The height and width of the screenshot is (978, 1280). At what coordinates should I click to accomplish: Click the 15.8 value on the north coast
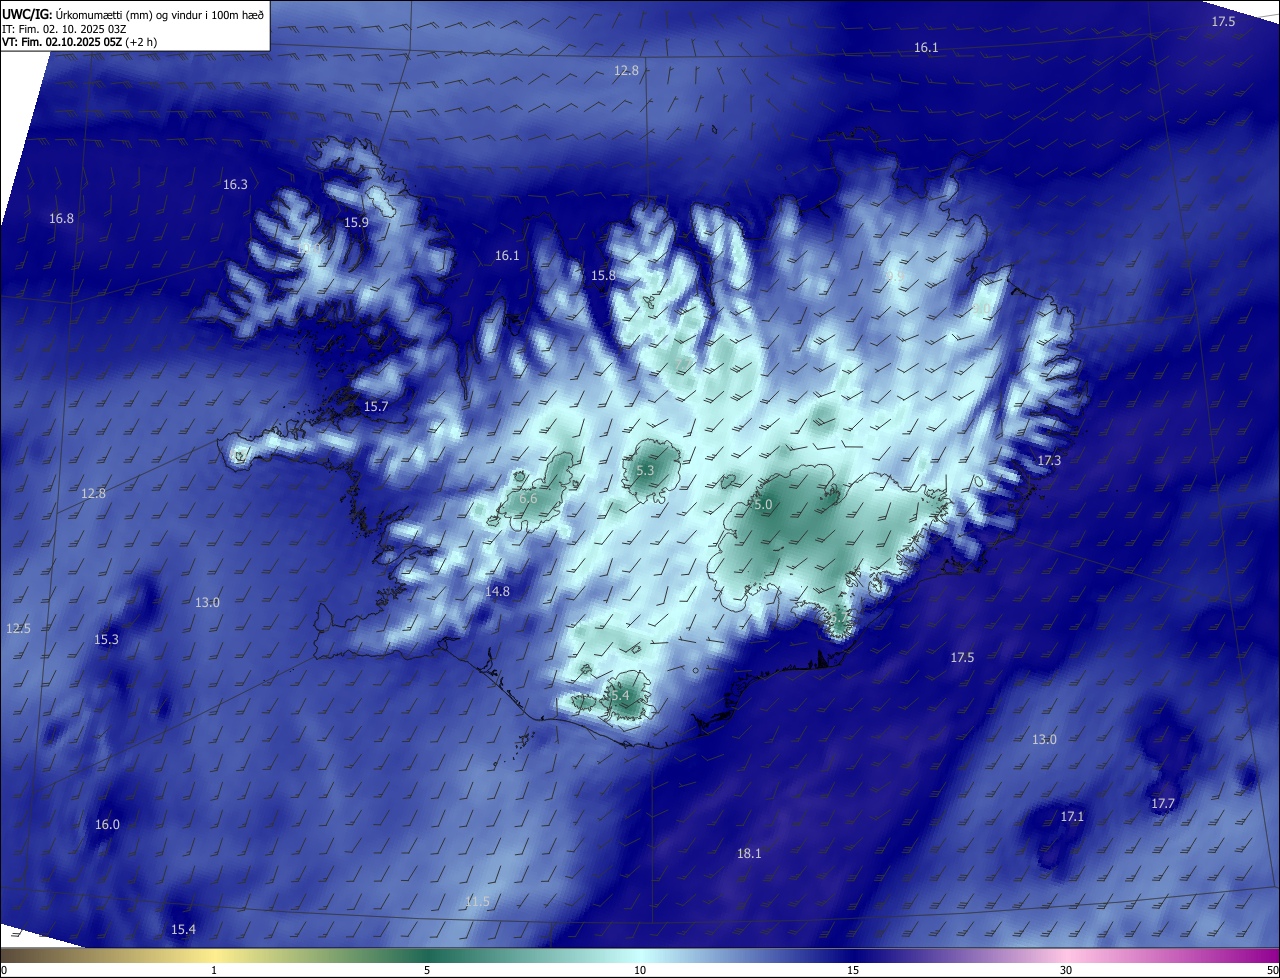point(603,275)
